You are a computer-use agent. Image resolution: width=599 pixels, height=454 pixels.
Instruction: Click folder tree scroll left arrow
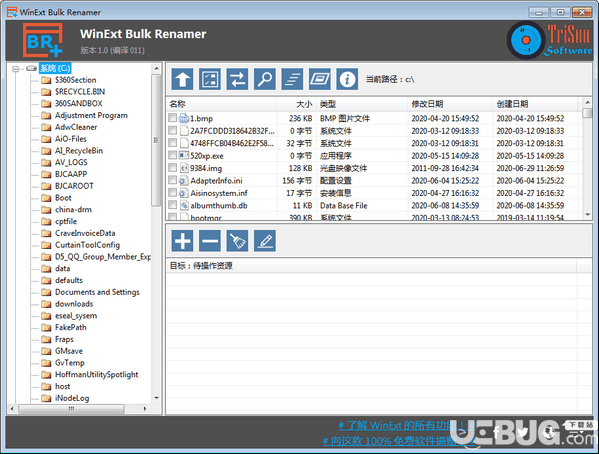pos(13,409)
